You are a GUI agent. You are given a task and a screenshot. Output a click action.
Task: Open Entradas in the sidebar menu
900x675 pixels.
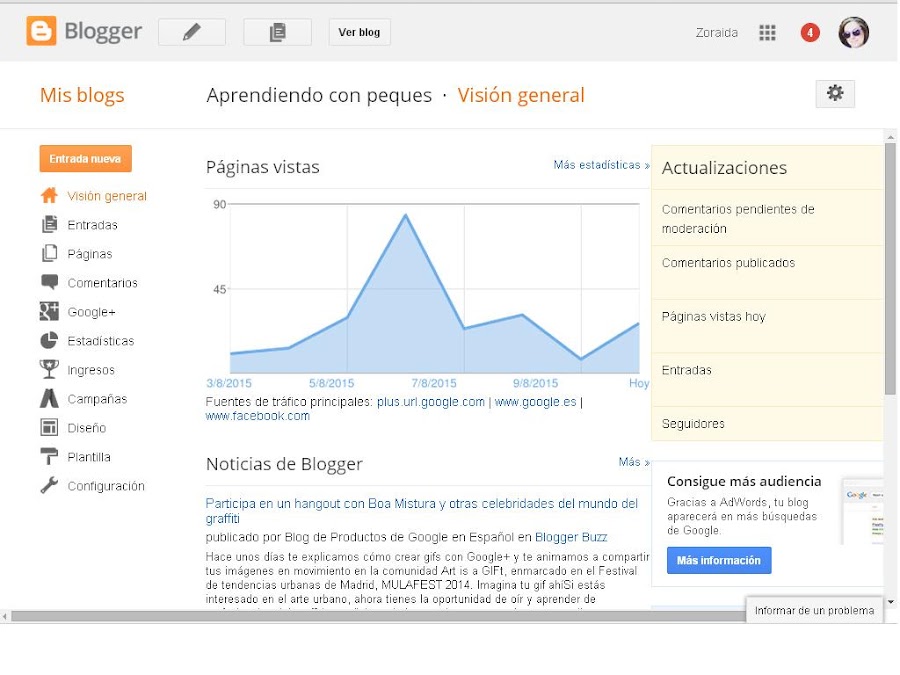pos(92,225)
